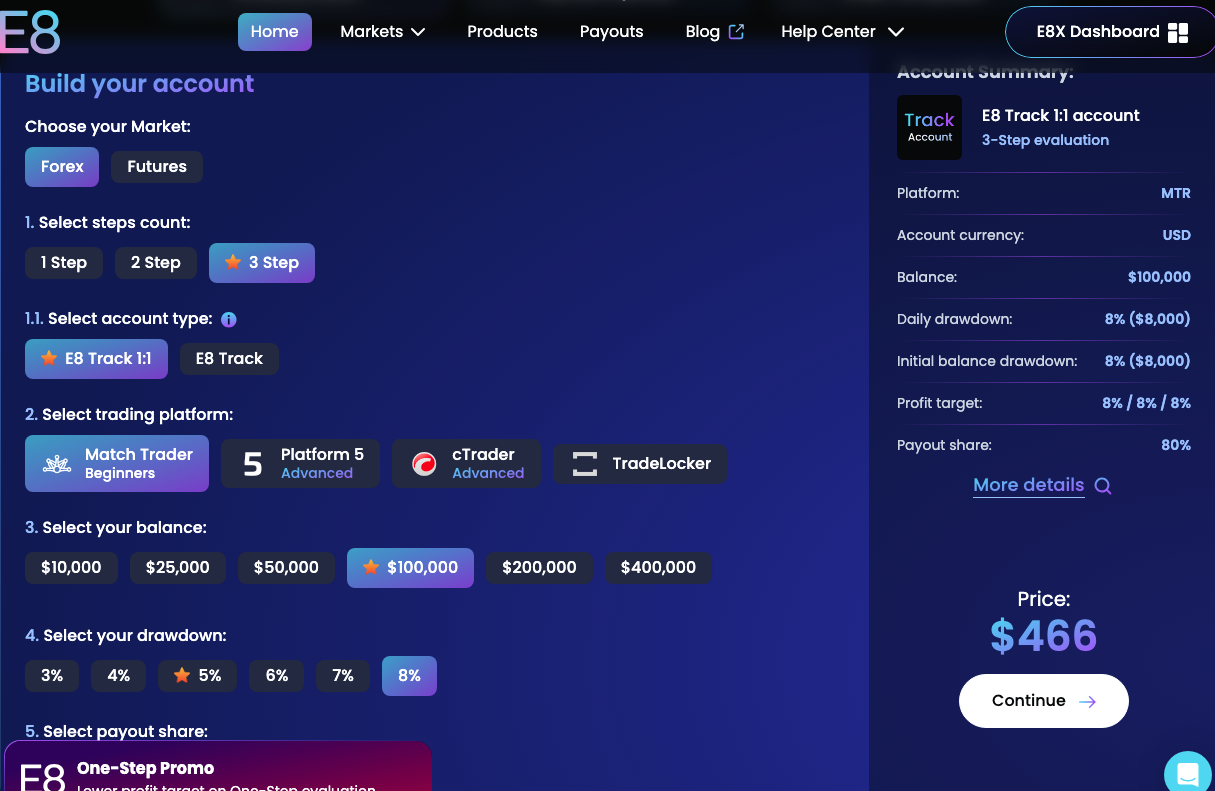Open the More details link

[x=1028, y=485]
